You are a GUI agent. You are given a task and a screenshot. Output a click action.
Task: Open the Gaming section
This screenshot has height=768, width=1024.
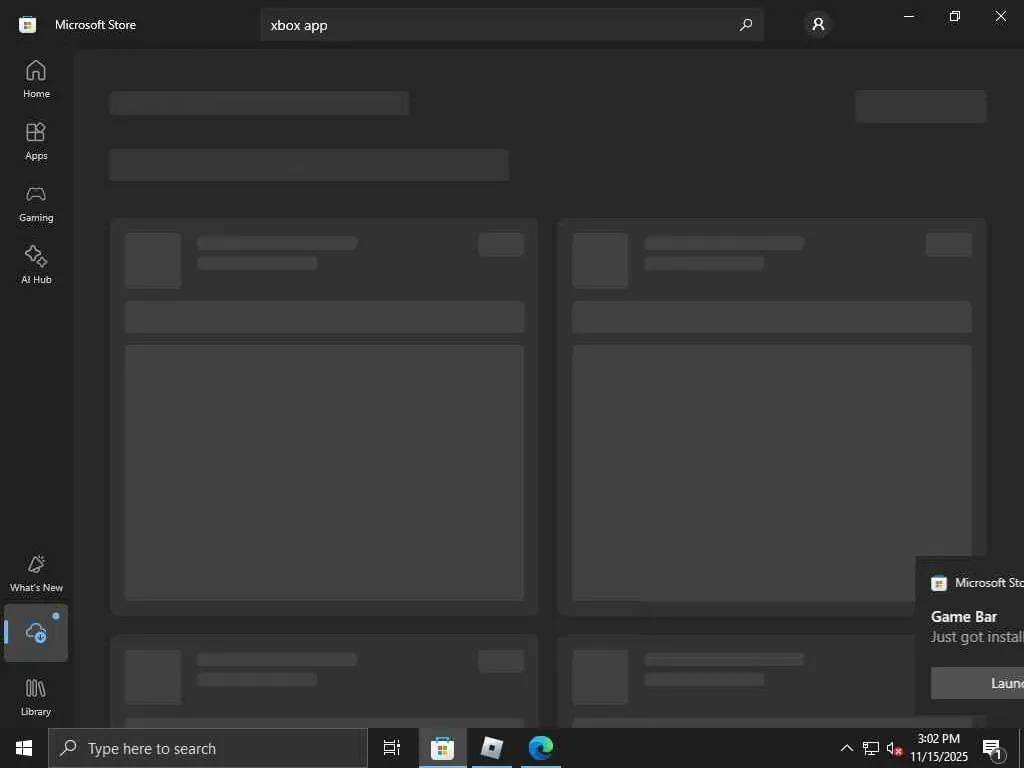pyautogui.click(x=36, y=203)
